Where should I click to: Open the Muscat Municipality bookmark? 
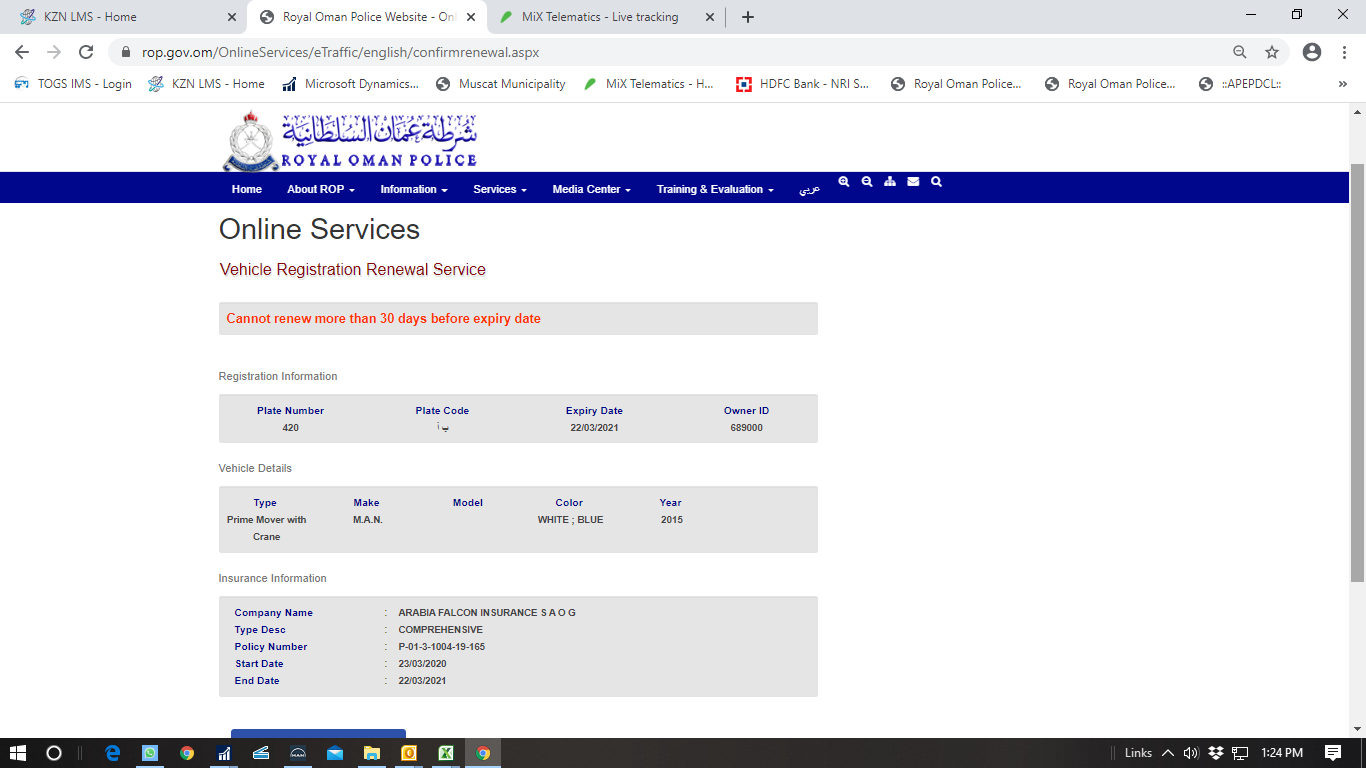click(x=501, y=84)
